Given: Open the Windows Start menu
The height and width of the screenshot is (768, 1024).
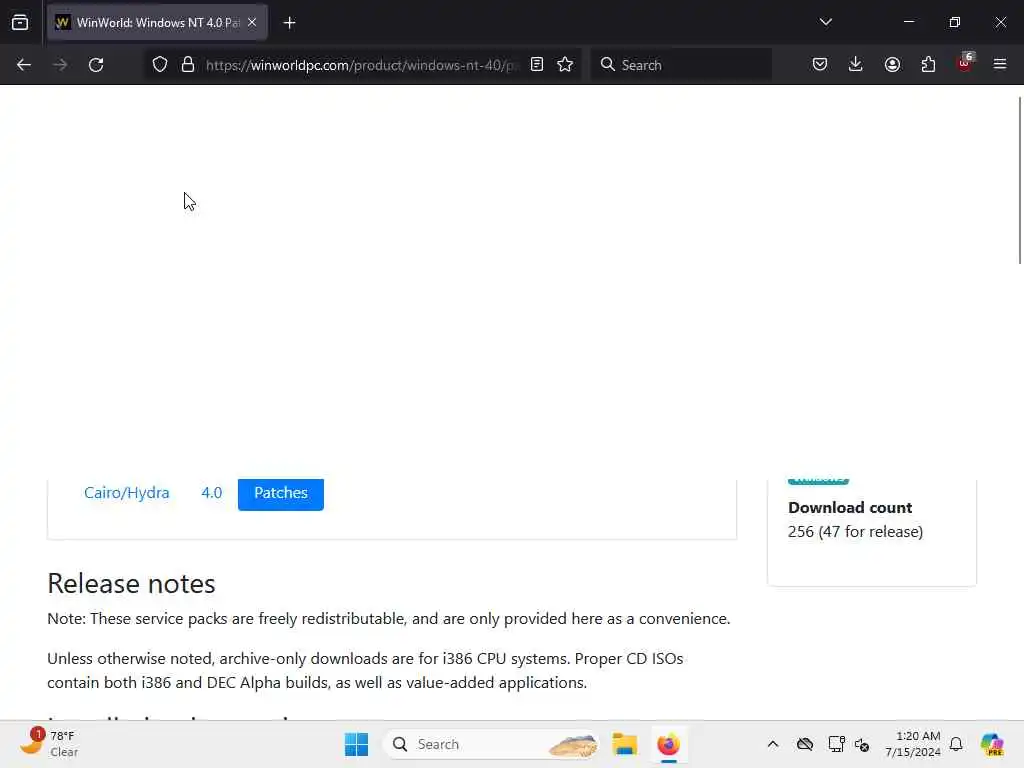Looking at the screenshot, I should tap(356, 744).
